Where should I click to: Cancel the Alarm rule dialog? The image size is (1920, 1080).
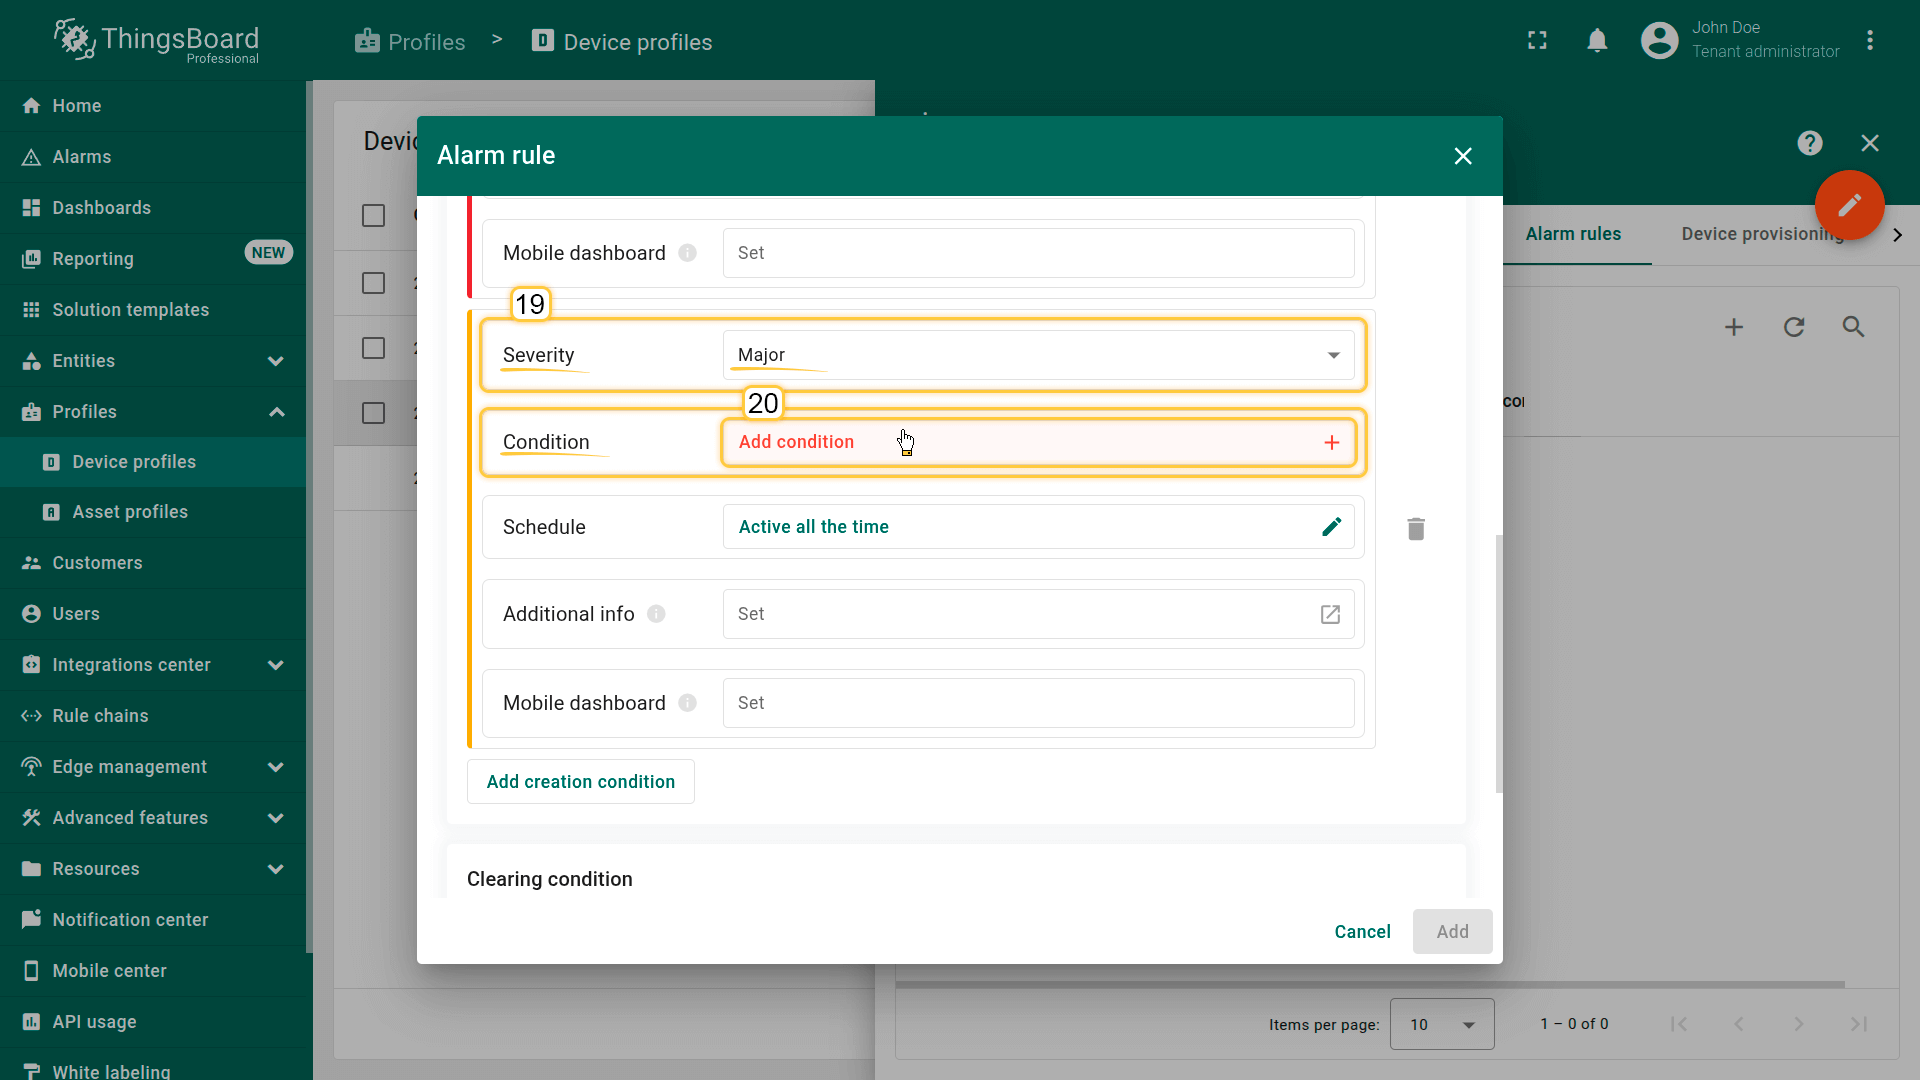tap(1362, 932)
